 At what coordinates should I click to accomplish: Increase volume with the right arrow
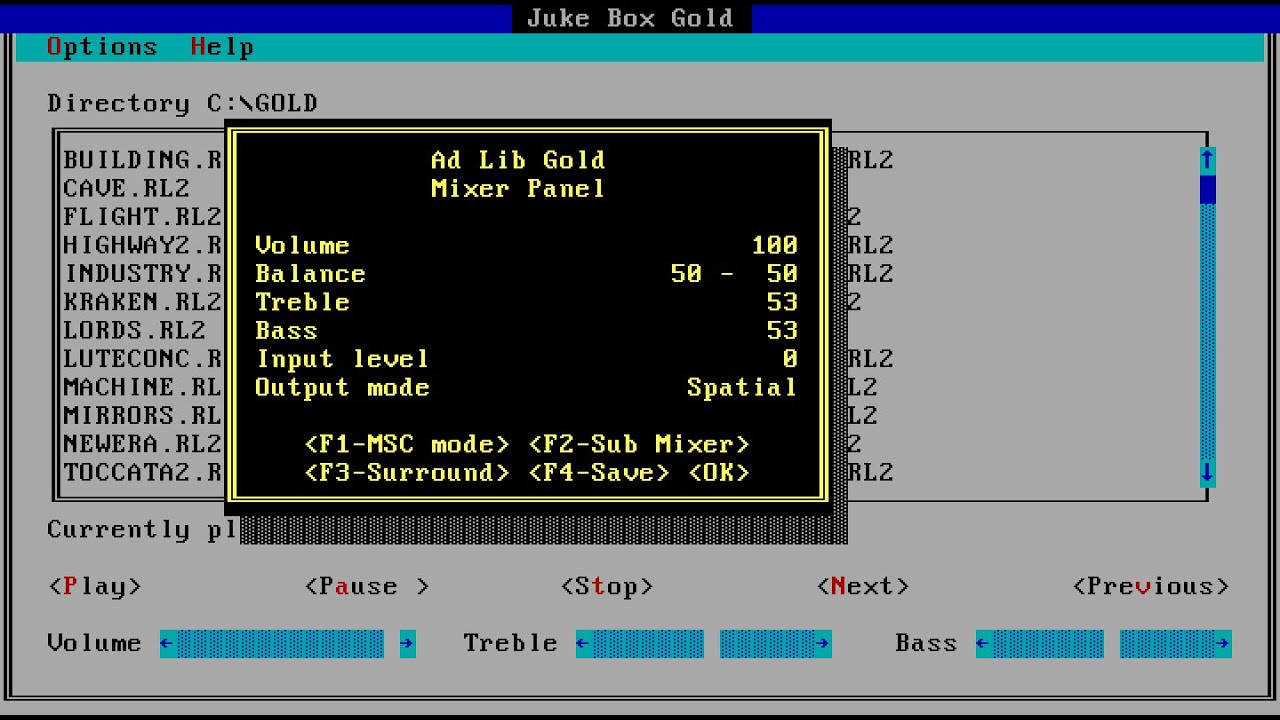(407, 644)
